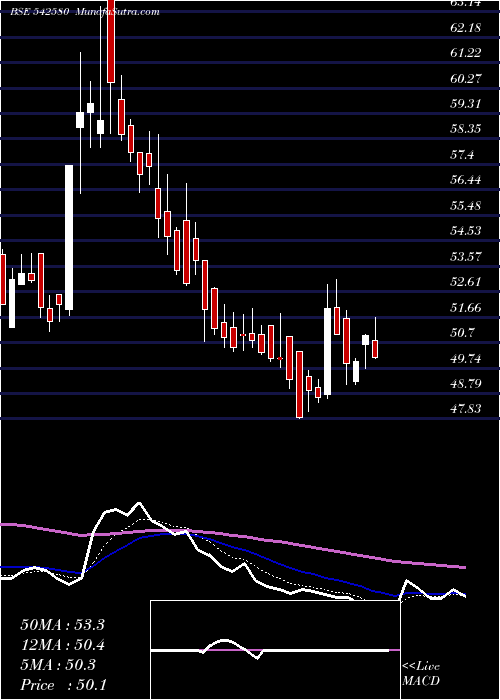Click the 57.4 price axis label
The width and height of the screenshot is (500, 700).
[x=462, y=155]
